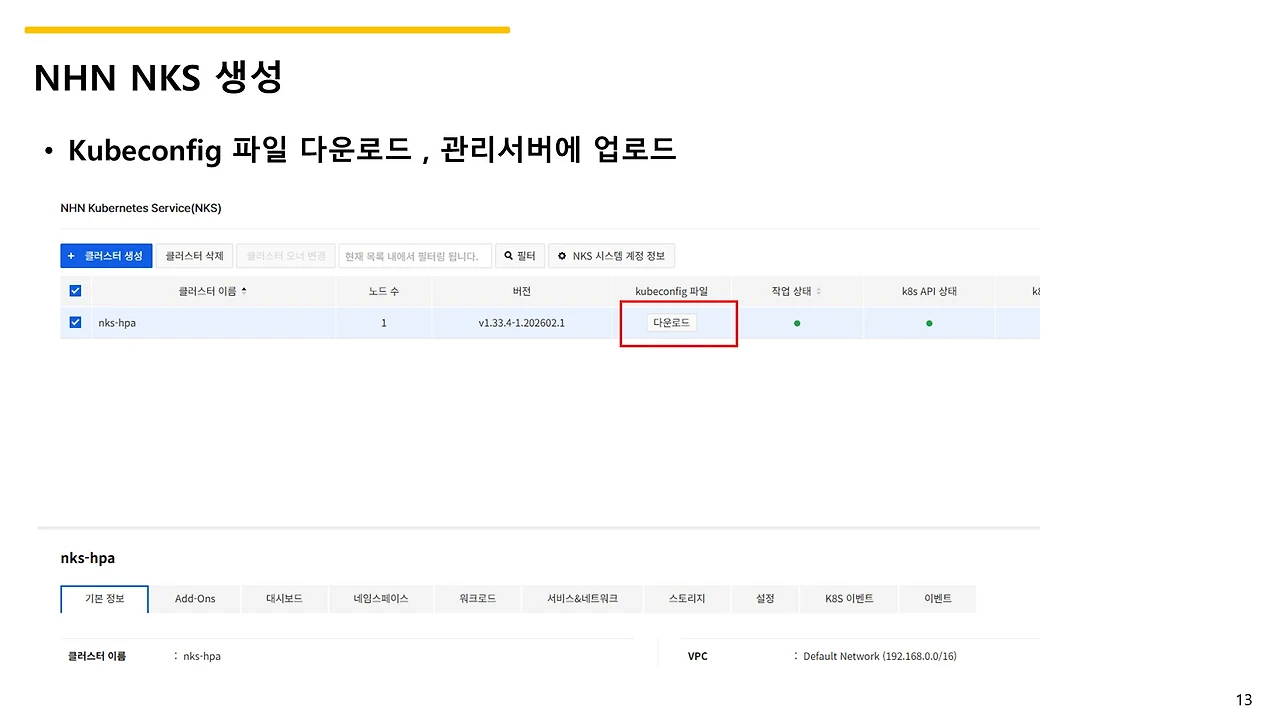Click the green k8s API 상태 indicator dot
1280x720 pixels.
click(x=929, y=323)
